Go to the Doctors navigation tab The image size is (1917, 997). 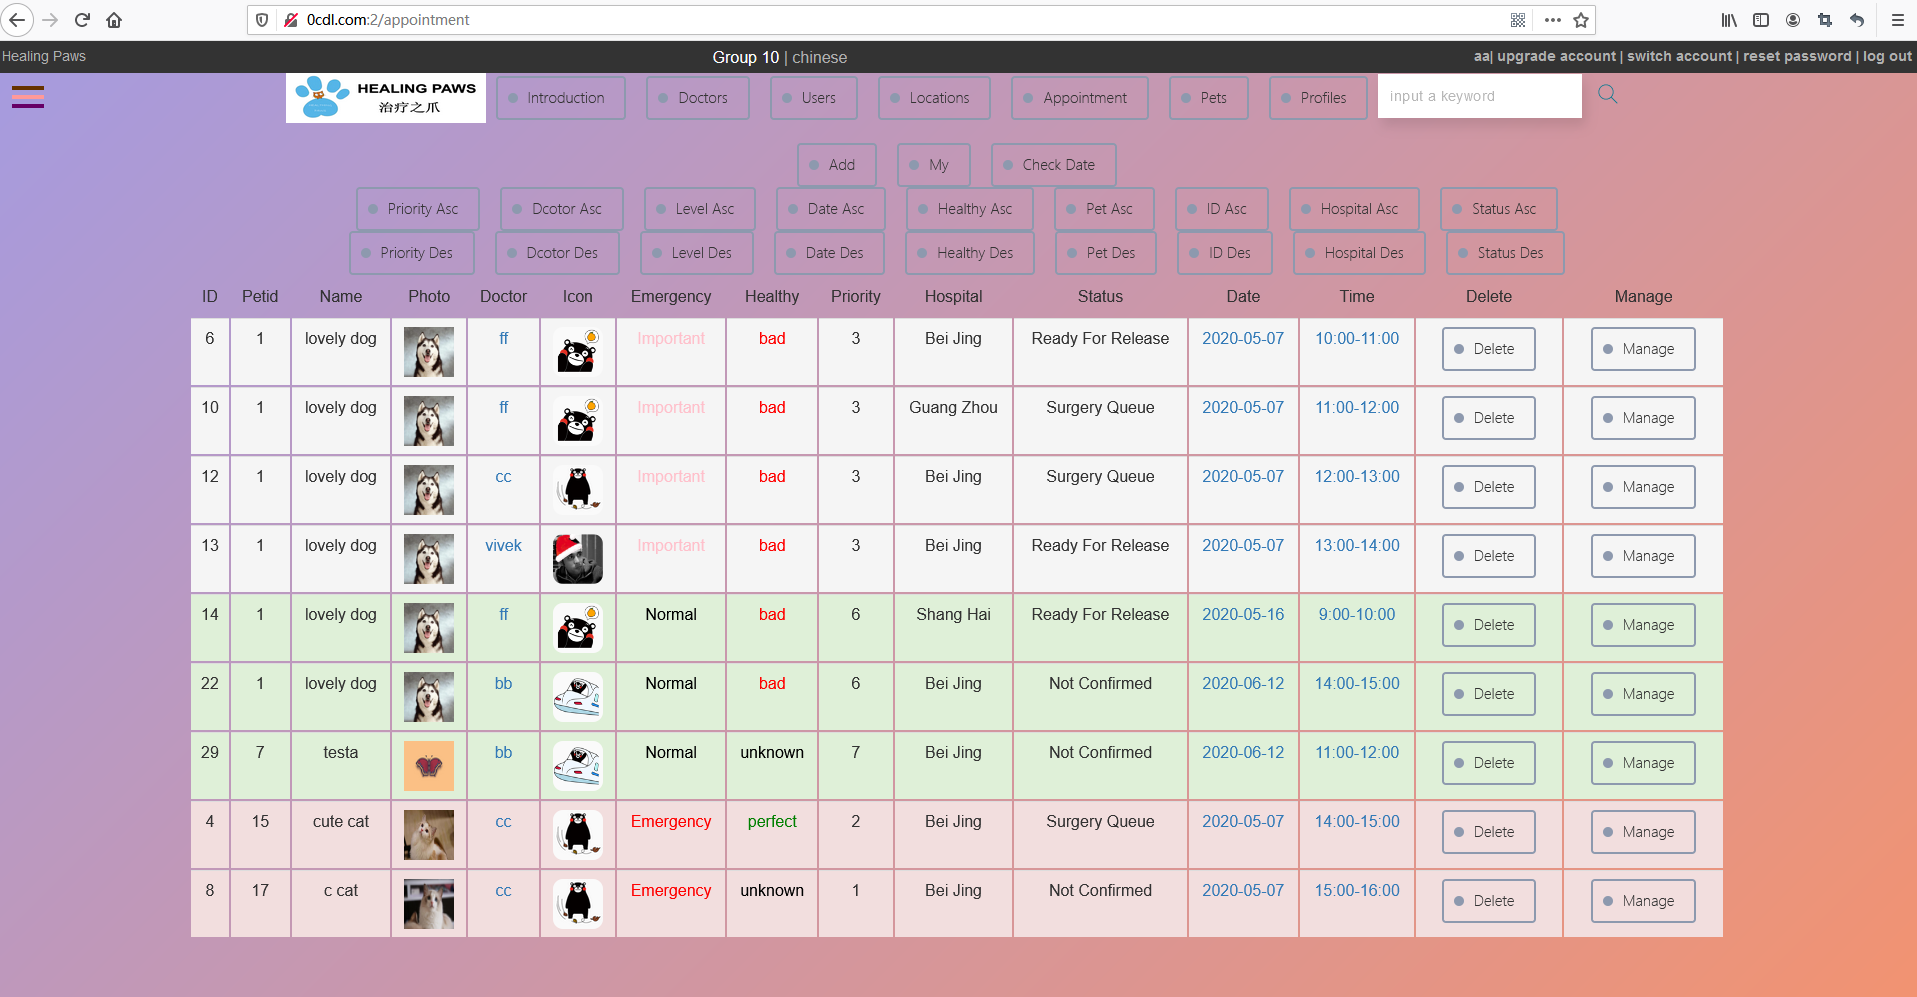(x=697, y=98)
